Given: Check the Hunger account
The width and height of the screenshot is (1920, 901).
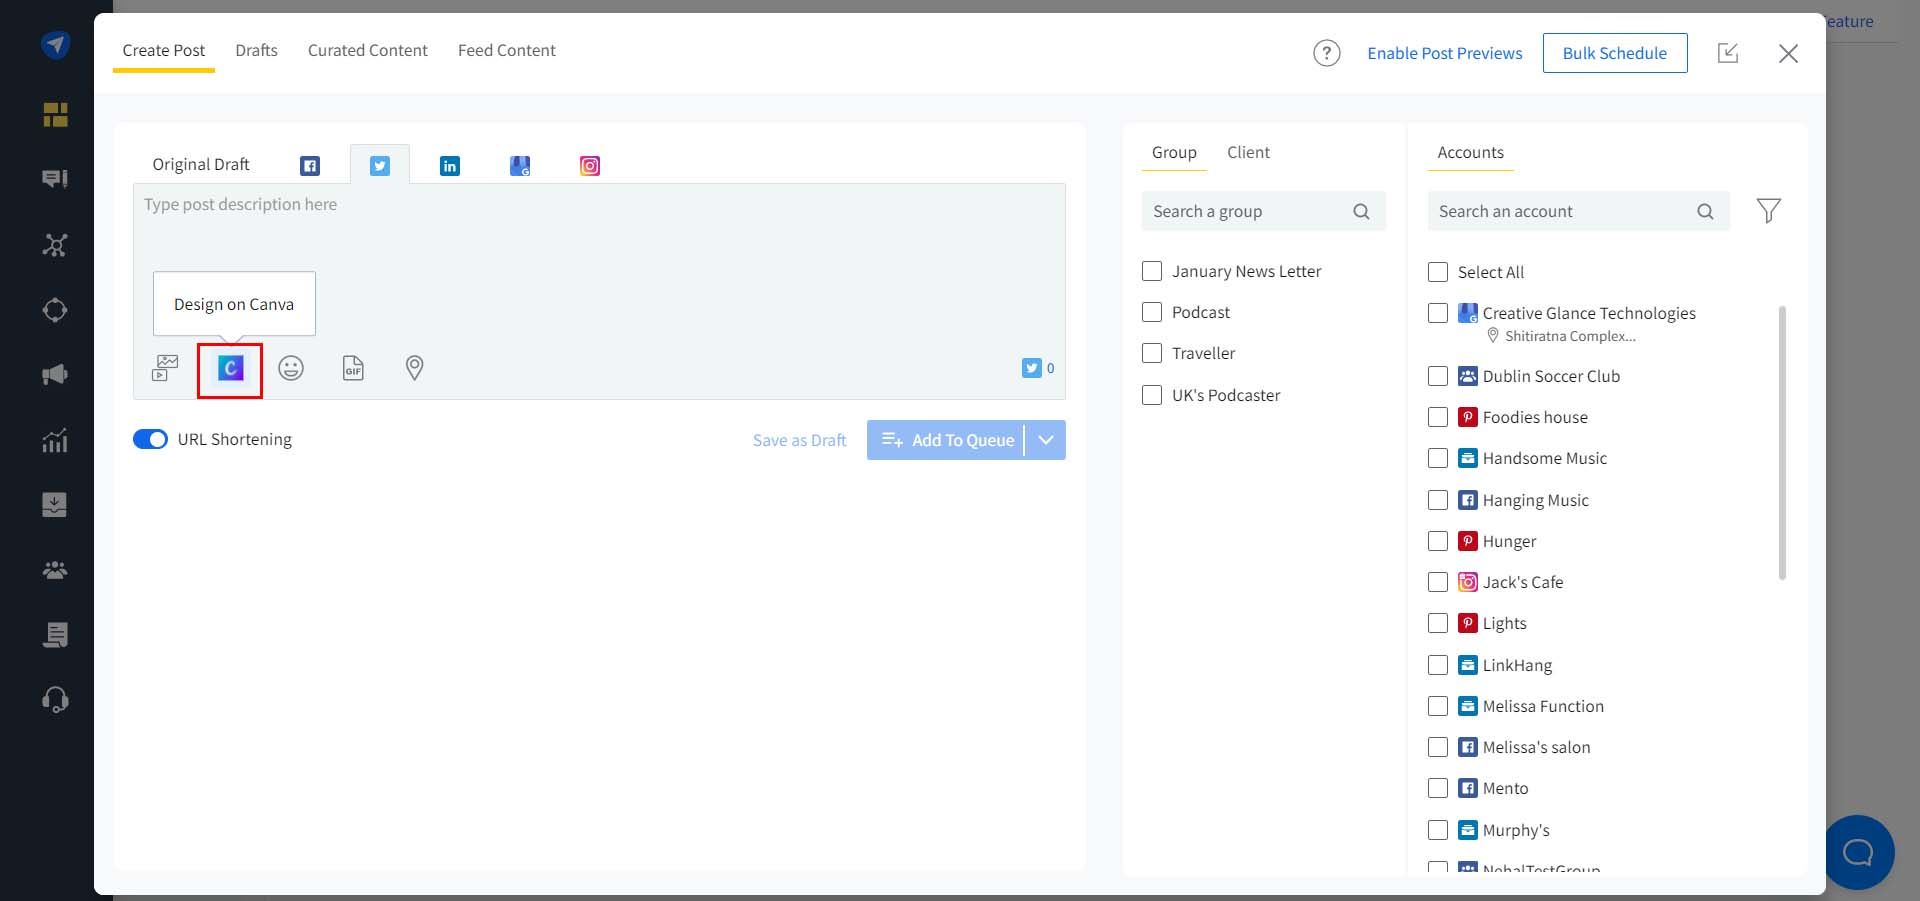Looking at the screenshot, I should pos(1438,541).
